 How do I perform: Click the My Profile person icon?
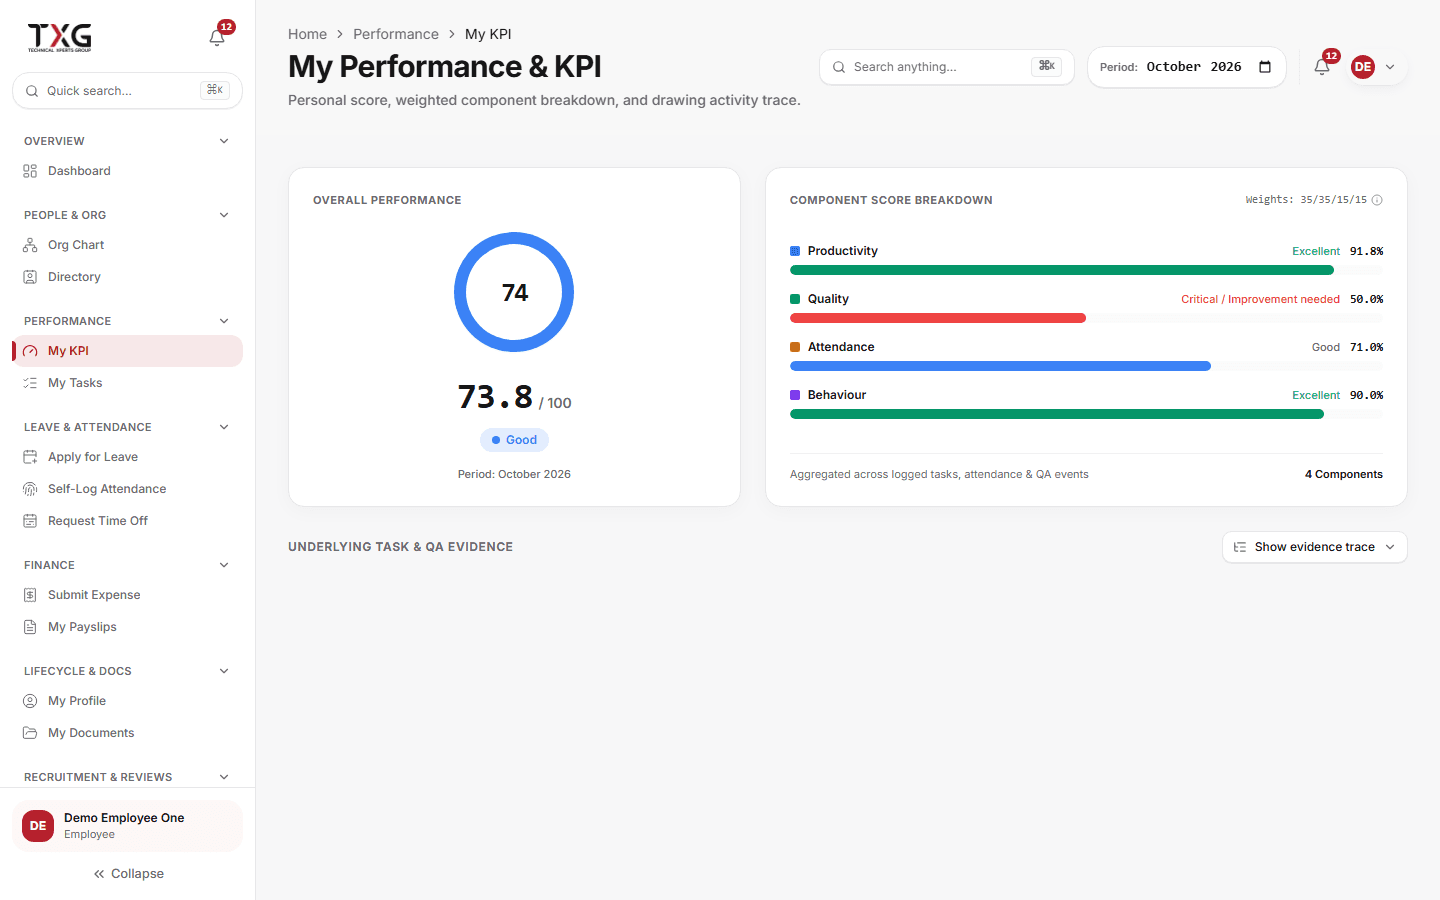(x=30, y=701)
